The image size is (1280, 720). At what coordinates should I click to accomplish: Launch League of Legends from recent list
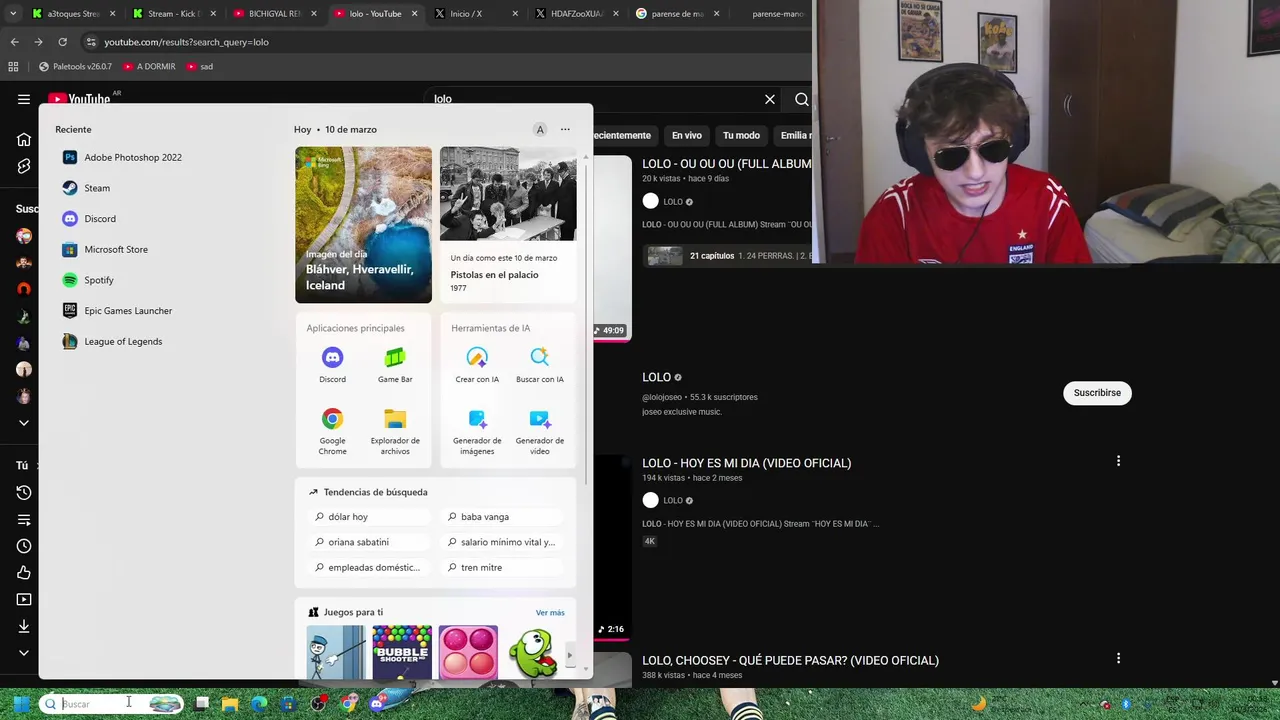click(x=112, y=342)
